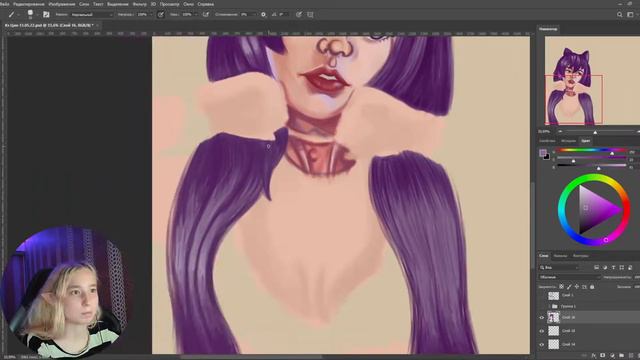The height and width of the screenshot is (360, 640).
Task: Toggle the Brush Settings panel icon
Action: pos(46,14)
